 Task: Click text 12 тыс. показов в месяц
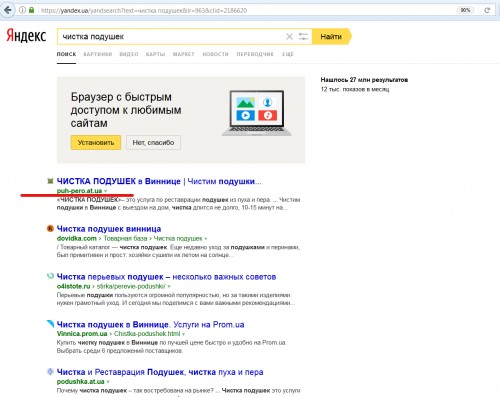355,89
